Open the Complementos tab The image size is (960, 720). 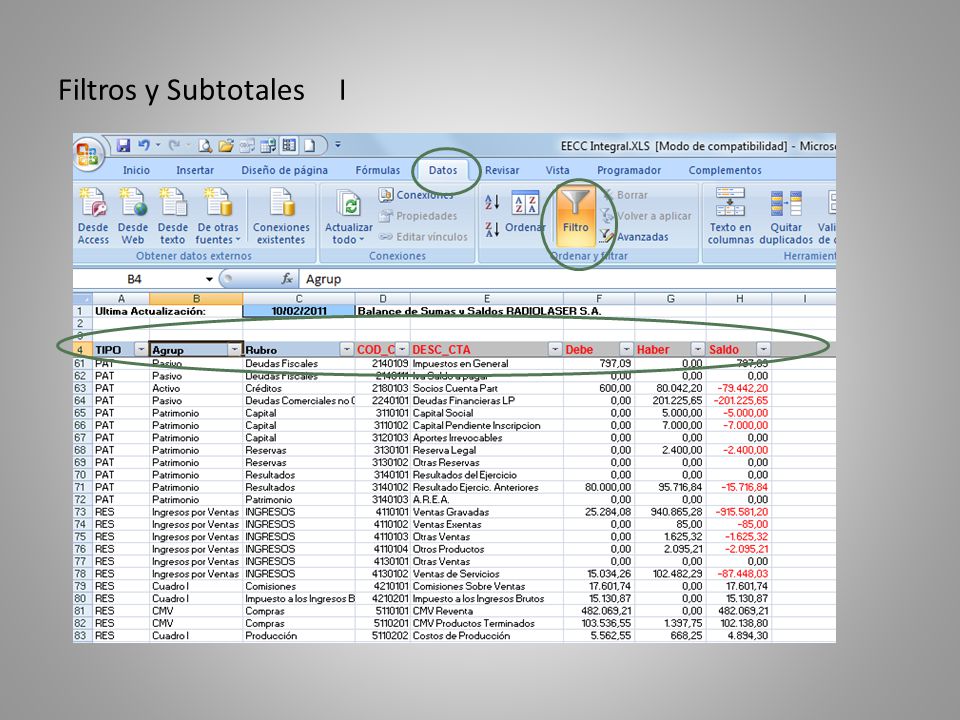click(725, 170)
